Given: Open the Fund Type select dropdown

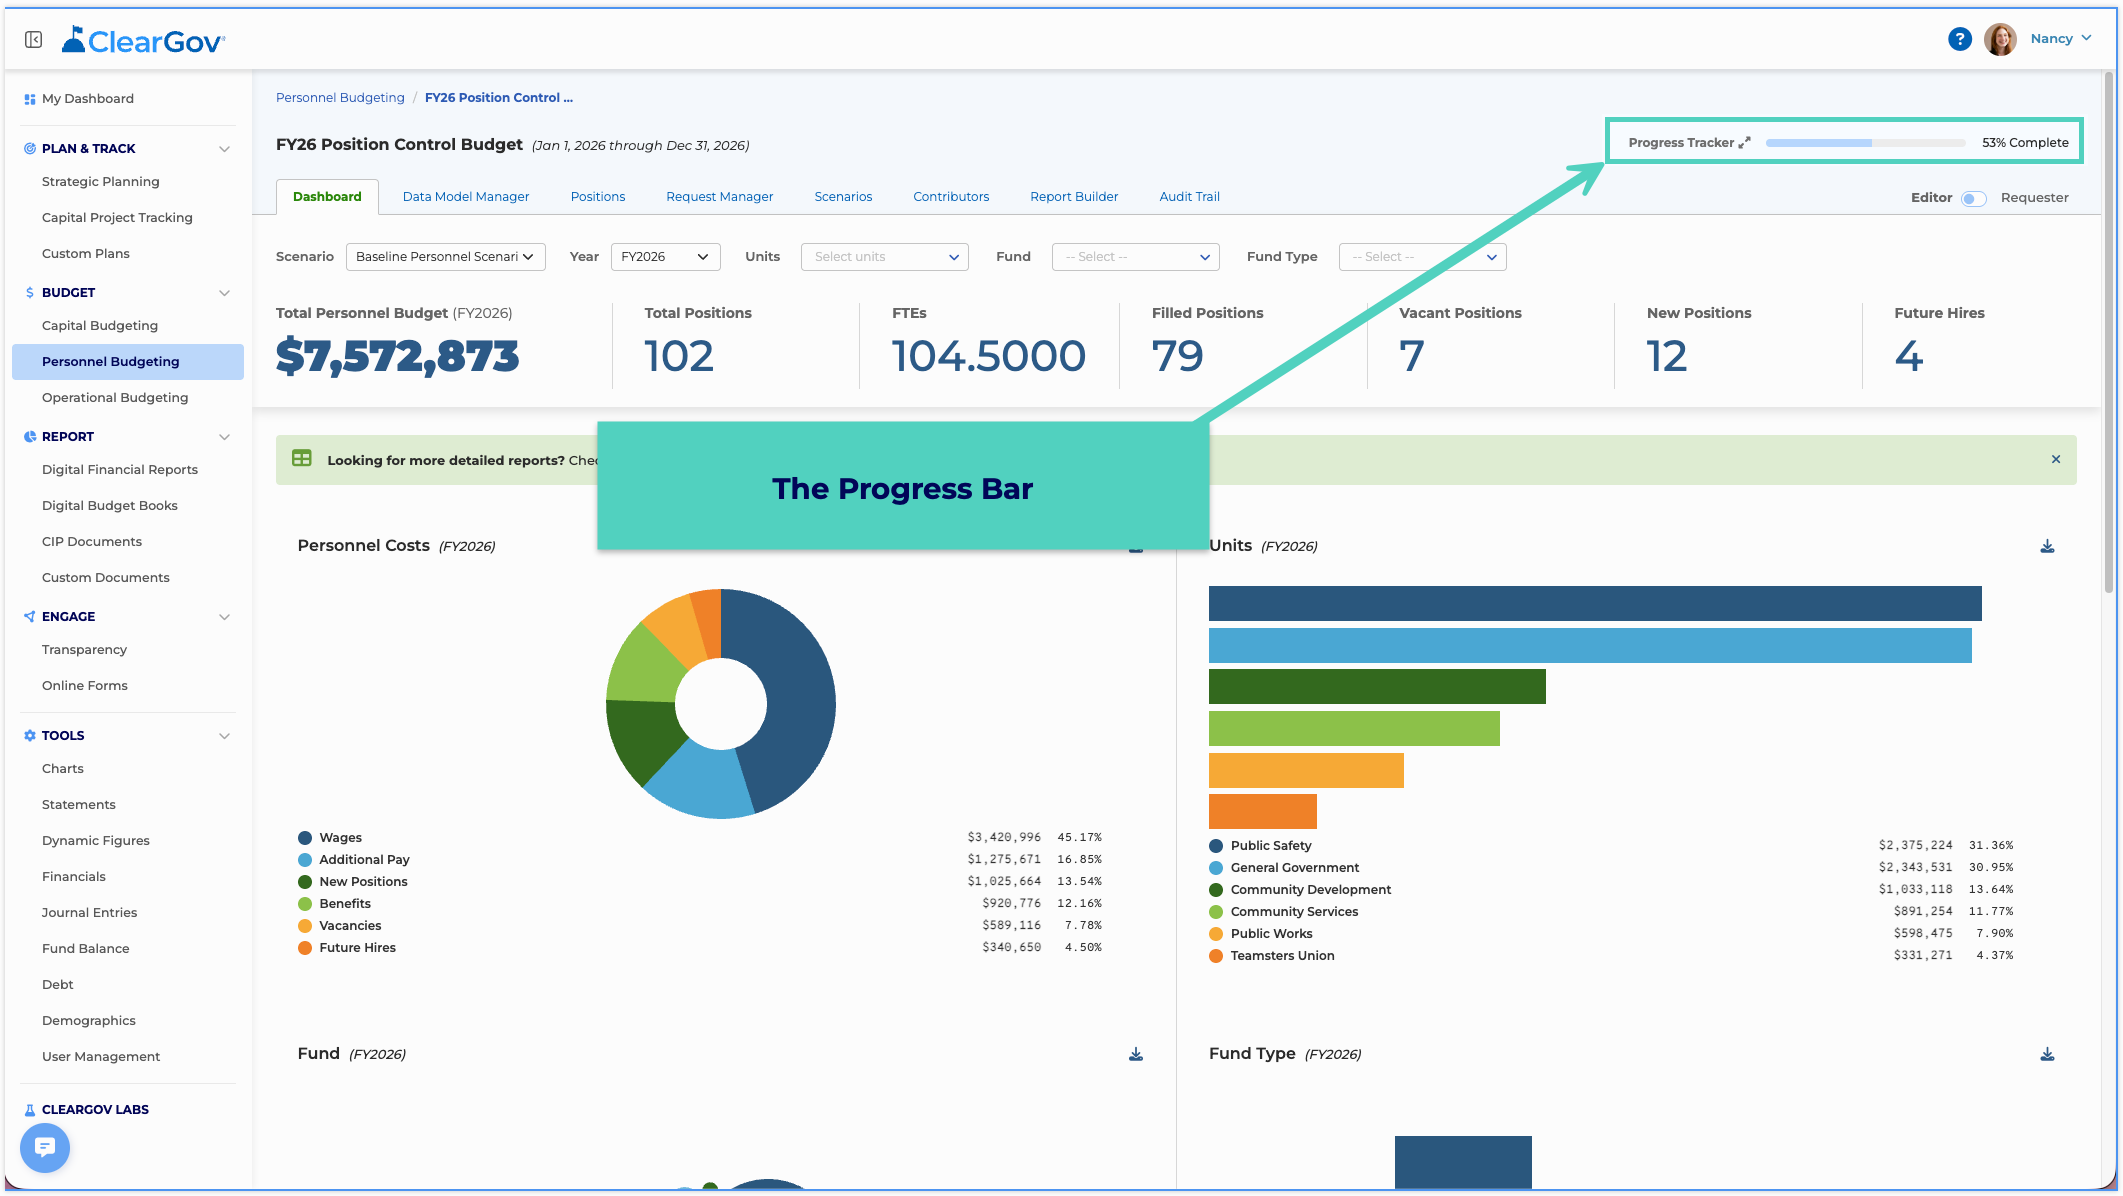Looking at the screenshot, I should coord(1422,257).
